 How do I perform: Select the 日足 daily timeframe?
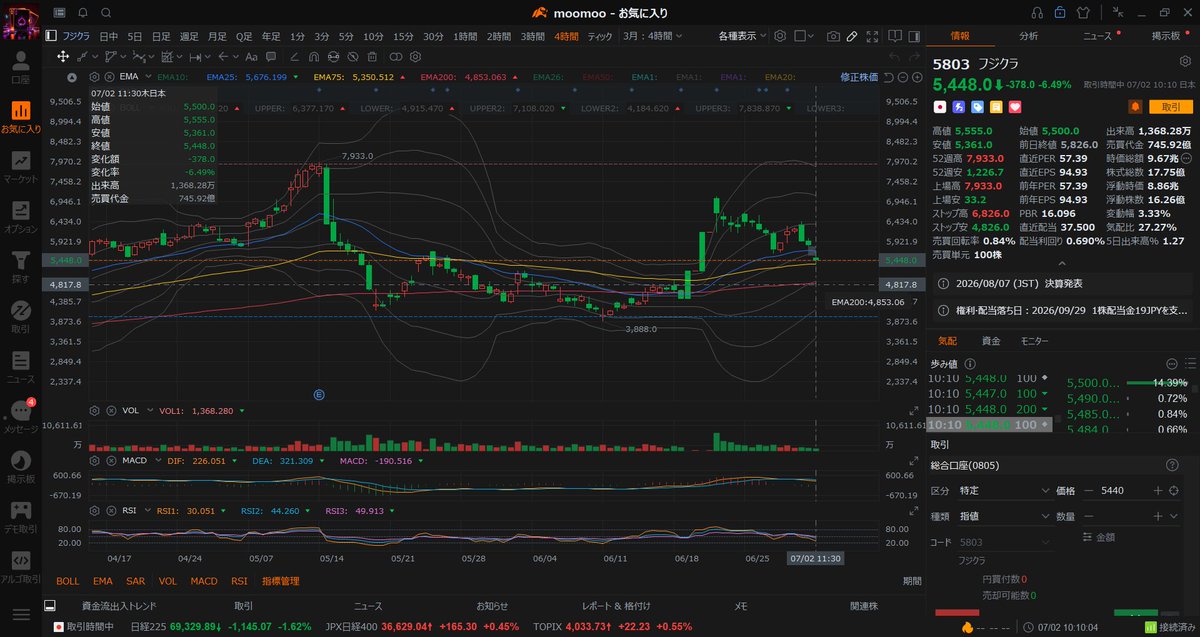[160, 36]
